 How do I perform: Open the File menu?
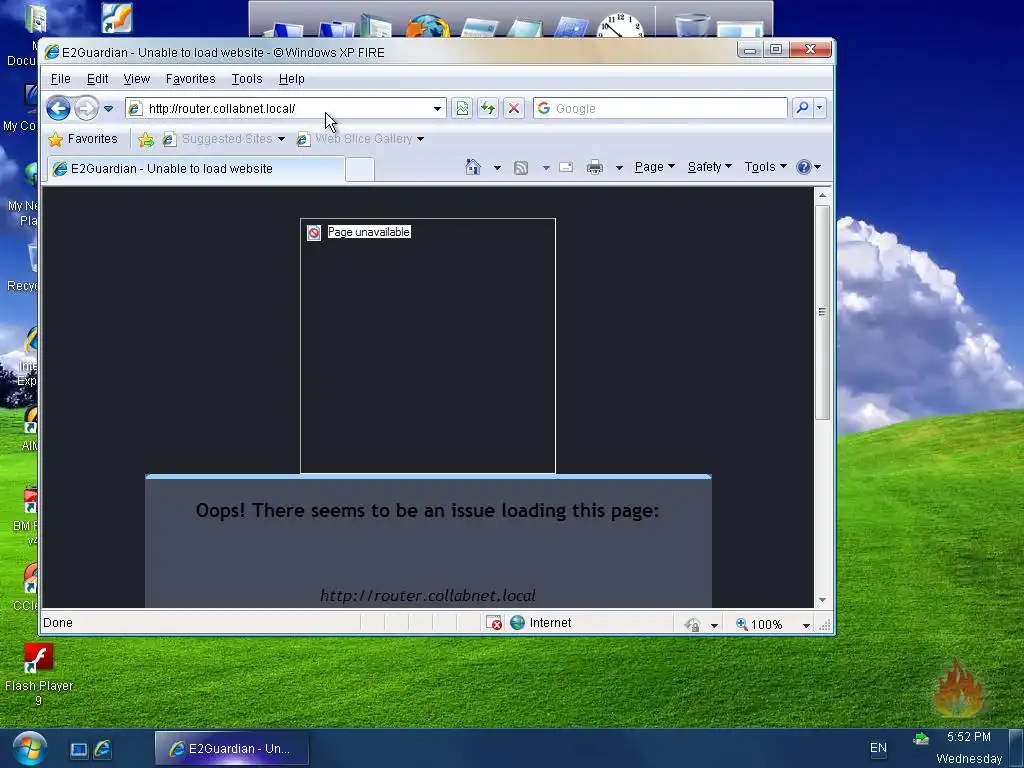(x=61, y=79)
